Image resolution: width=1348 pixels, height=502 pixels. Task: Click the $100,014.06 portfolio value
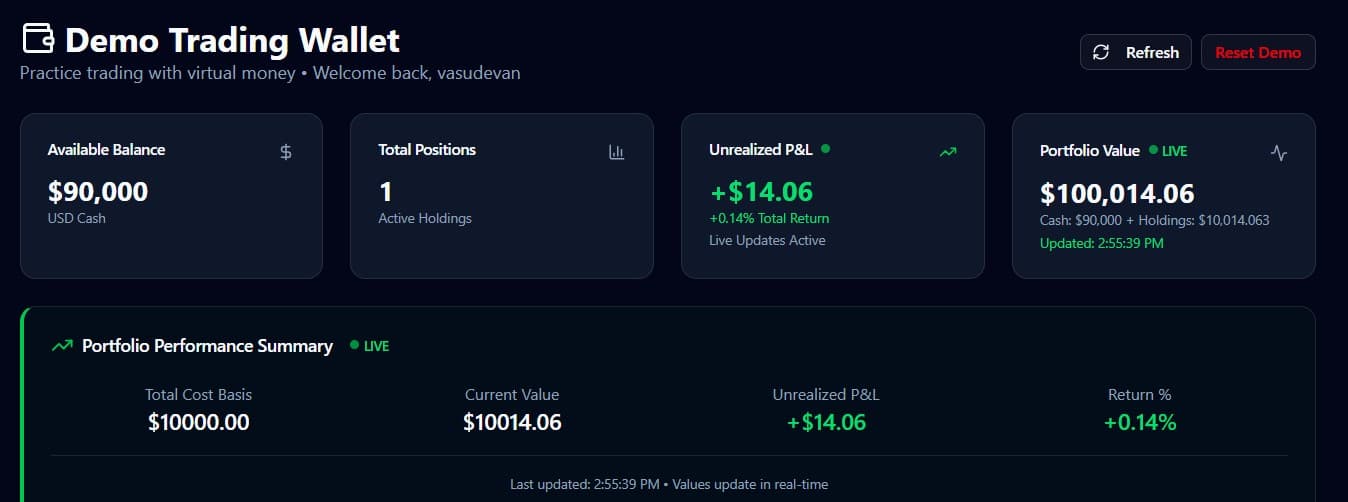(1117, 193)
